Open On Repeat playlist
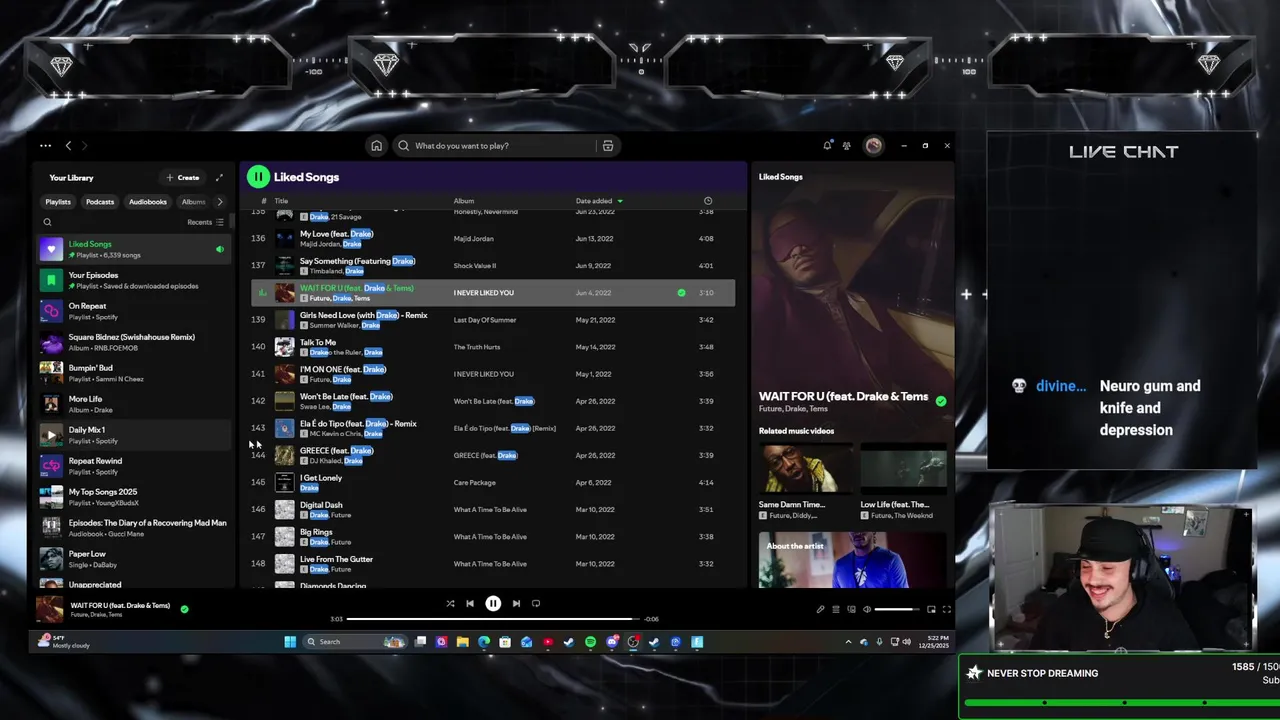This screenshot has height=720, width=1280. tap(134, 311)
